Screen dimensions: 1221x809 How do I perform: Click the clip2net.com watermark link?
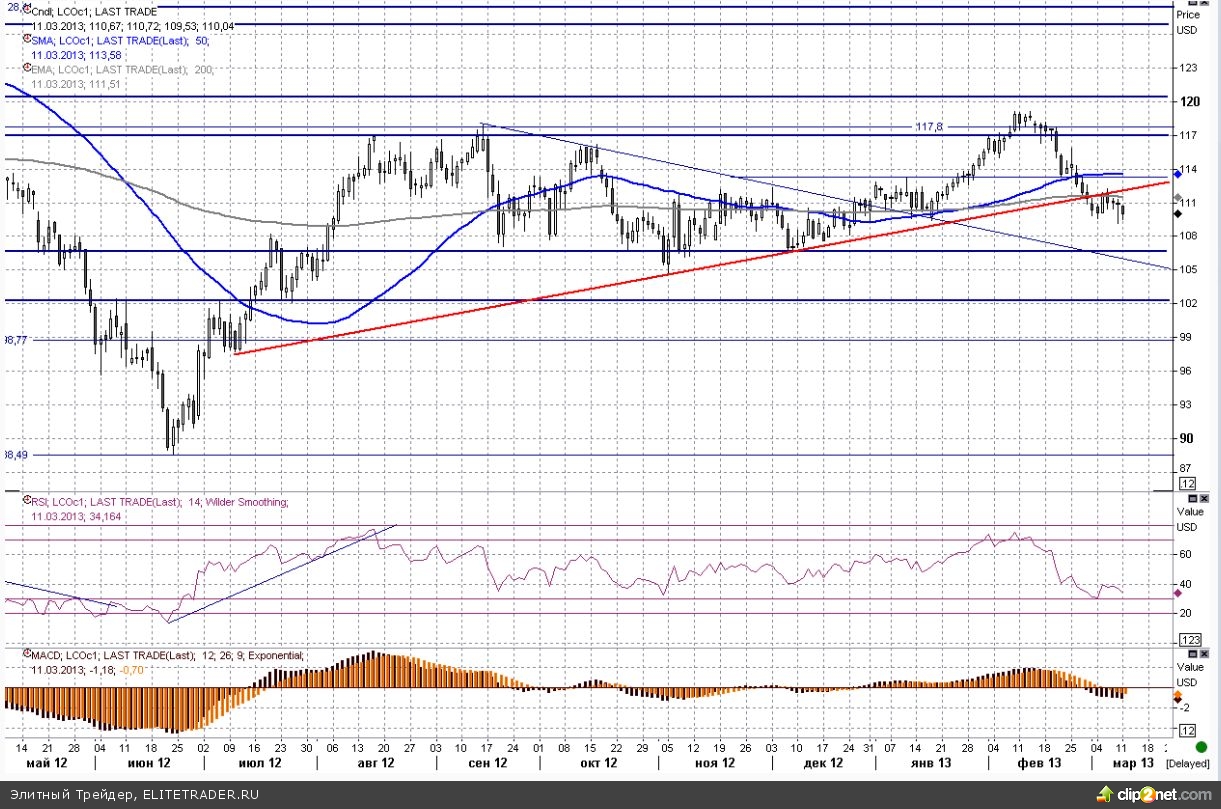click(1157, 795)
